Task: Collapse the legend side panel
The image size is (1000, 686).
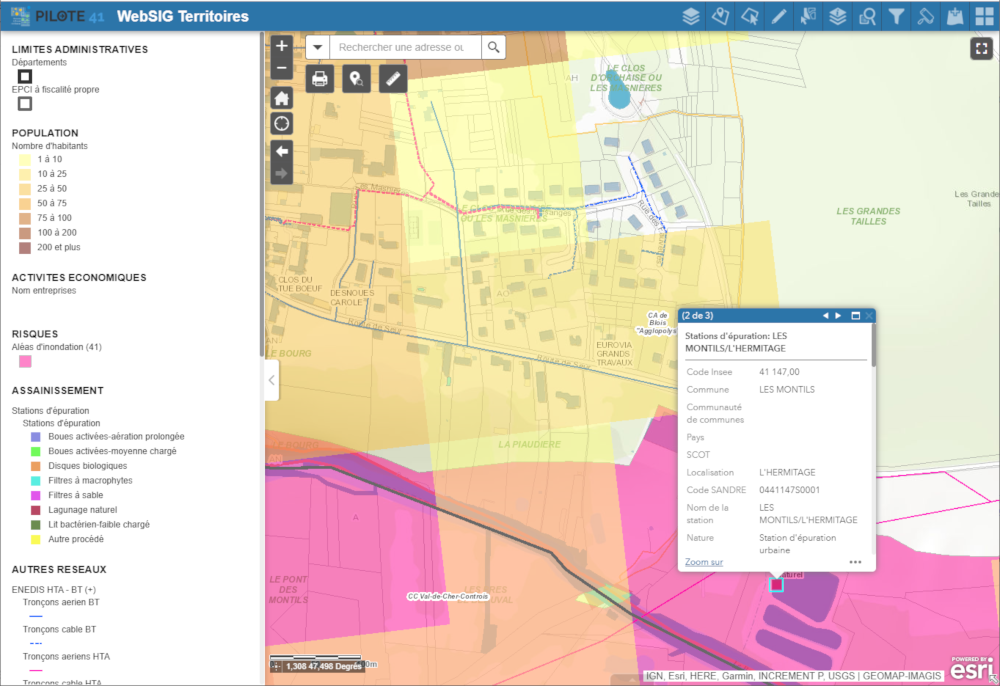Action: [271, 380]
